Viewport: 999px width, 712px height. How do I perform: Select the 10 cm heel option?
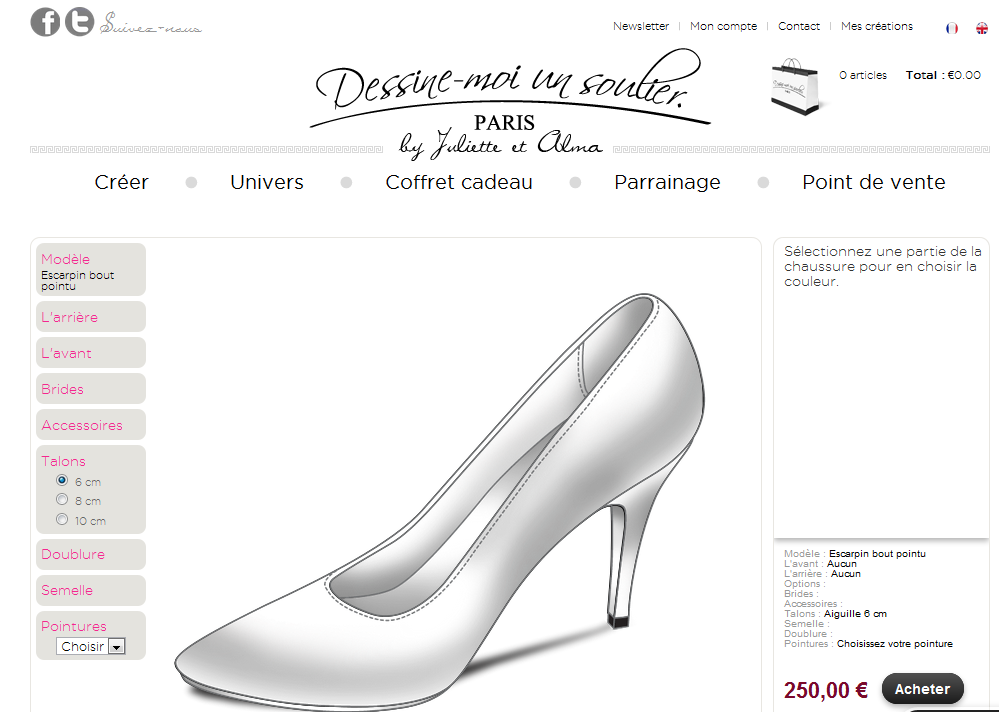(x=62, y=519)
